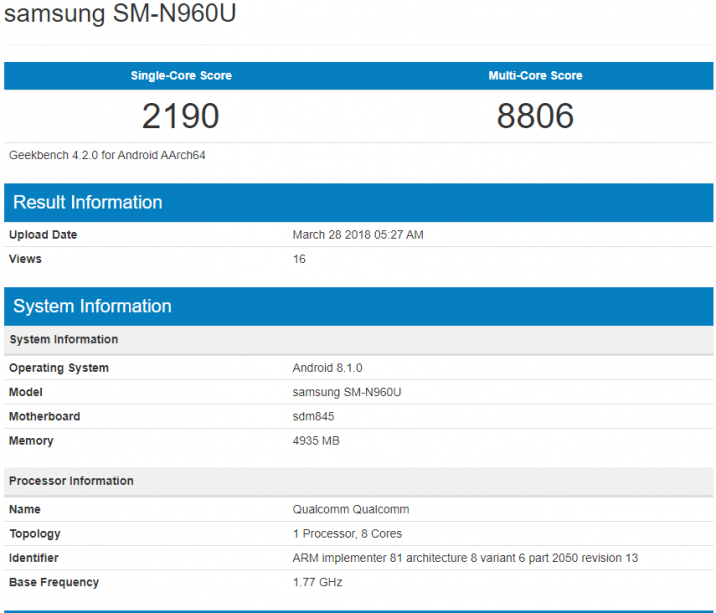Select the Motherboard label

[x=44, y=417]
